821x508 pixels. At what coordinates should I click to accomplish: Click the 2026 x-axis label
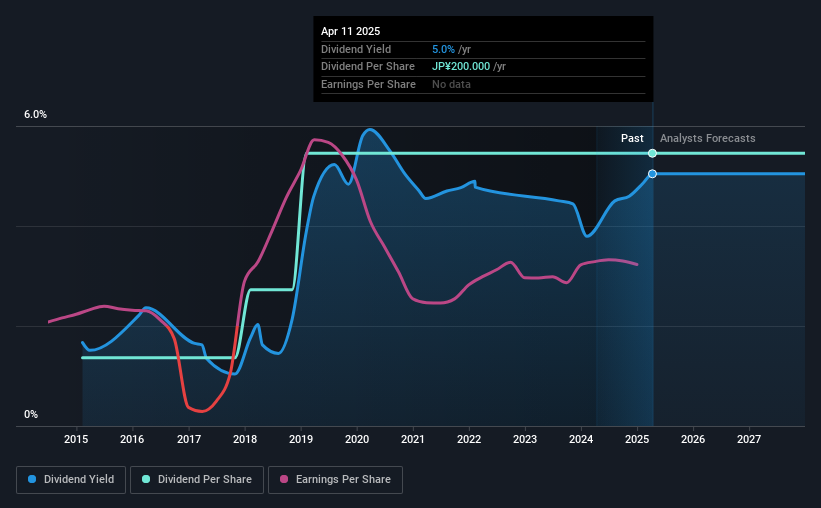tap(693, 439)
